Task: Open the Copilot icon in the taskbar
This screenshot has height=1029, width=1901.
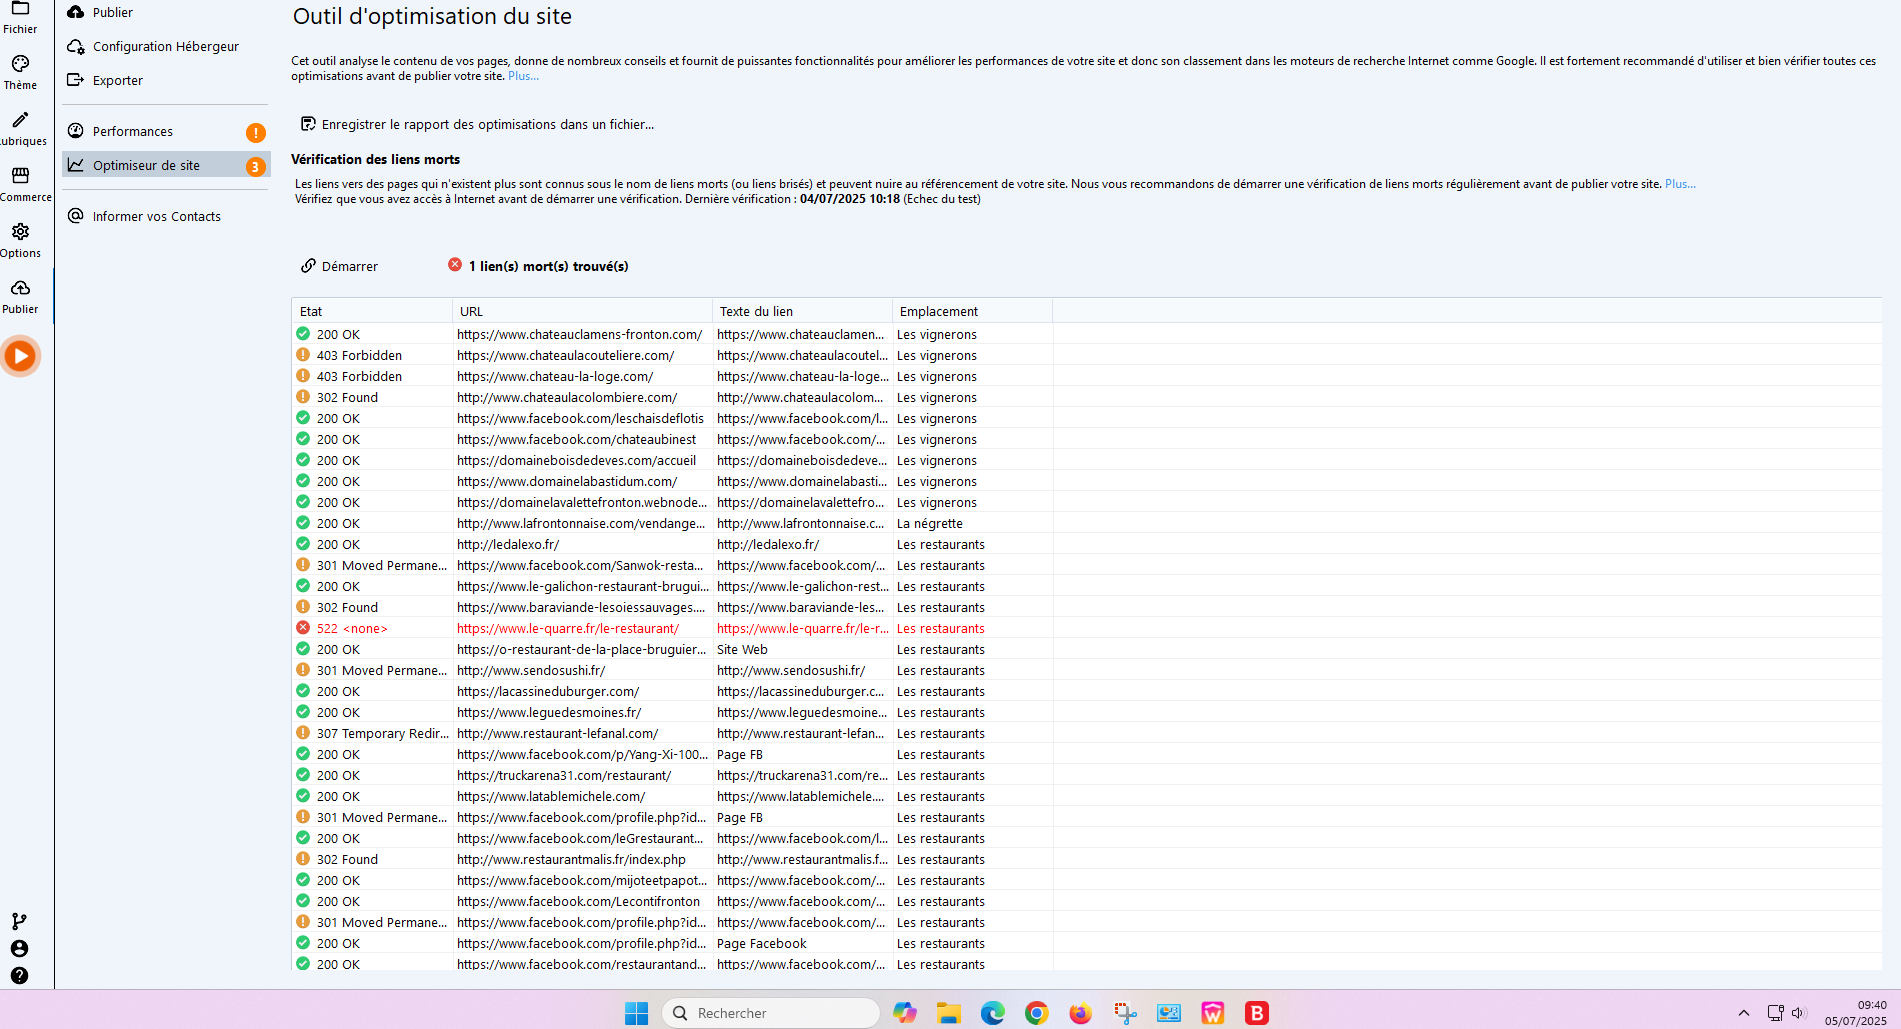Action: pos(905,1013)
